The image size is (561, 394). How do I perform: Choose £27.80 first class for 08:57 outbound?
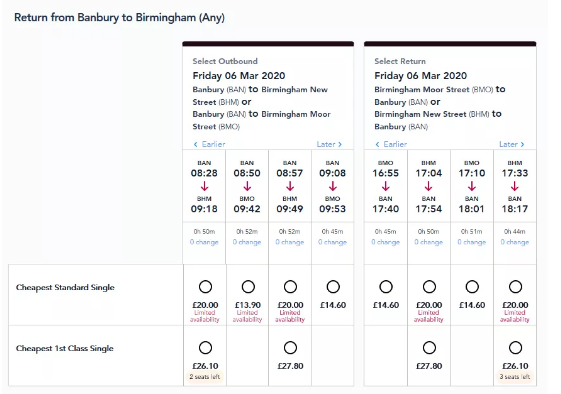pos(290,347)
